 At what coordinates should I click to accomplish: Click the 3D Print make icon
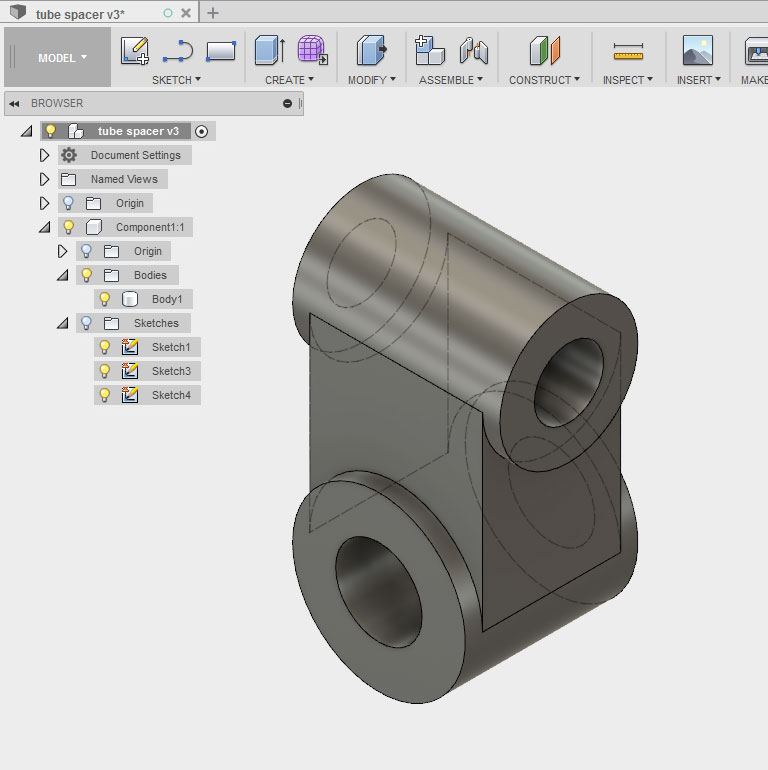coord(756,51)
